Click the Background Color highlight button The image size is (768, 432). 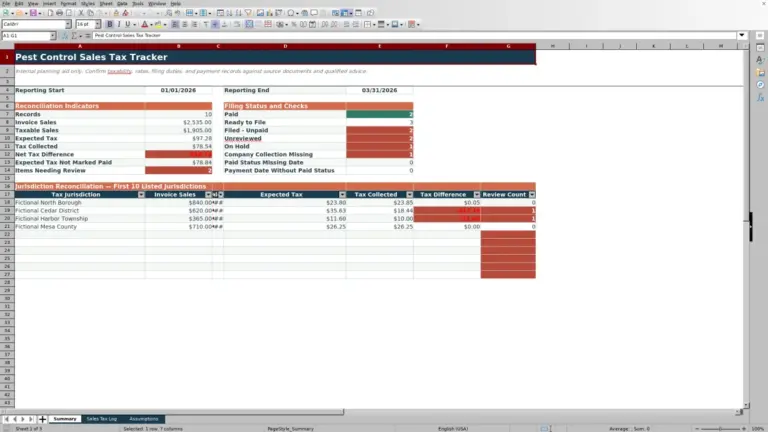tap(158, 24)
